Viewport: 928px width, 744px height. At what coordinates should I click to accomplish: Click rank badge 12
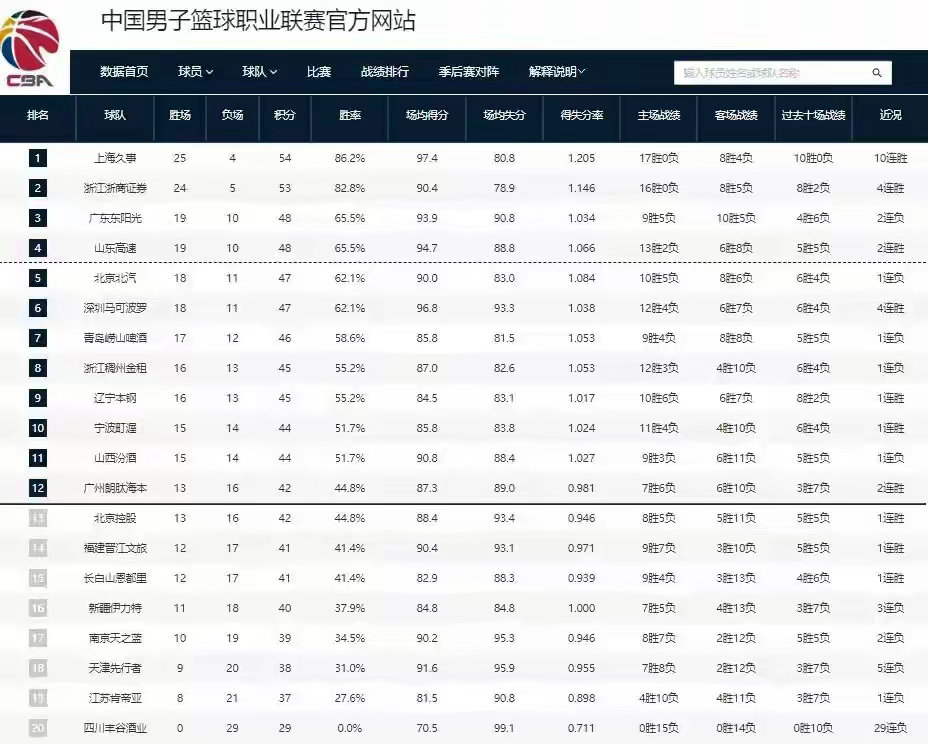pyautogui.click(x=37, y=488)
